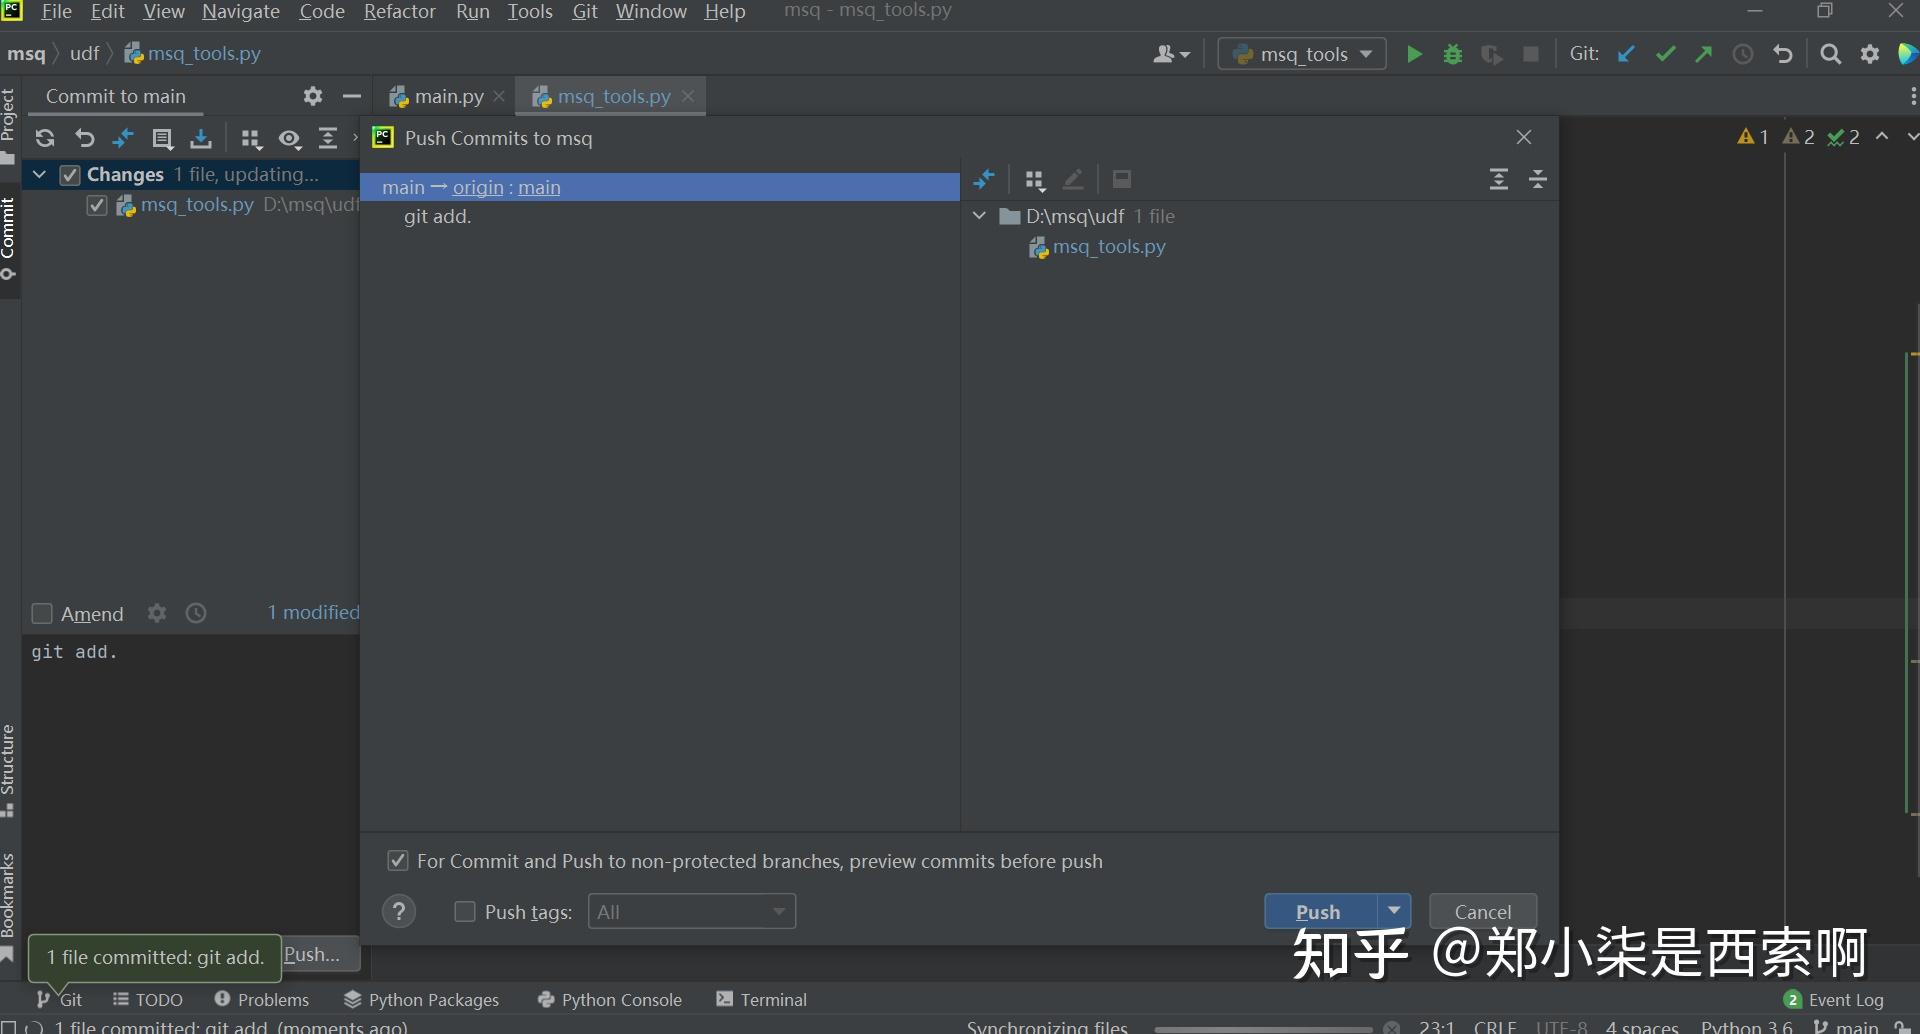Image resolution: width=1920 pixels, height=1034 pixels.
Task: Start debugging the msq_tools project
Action: tap(1452, 54)
